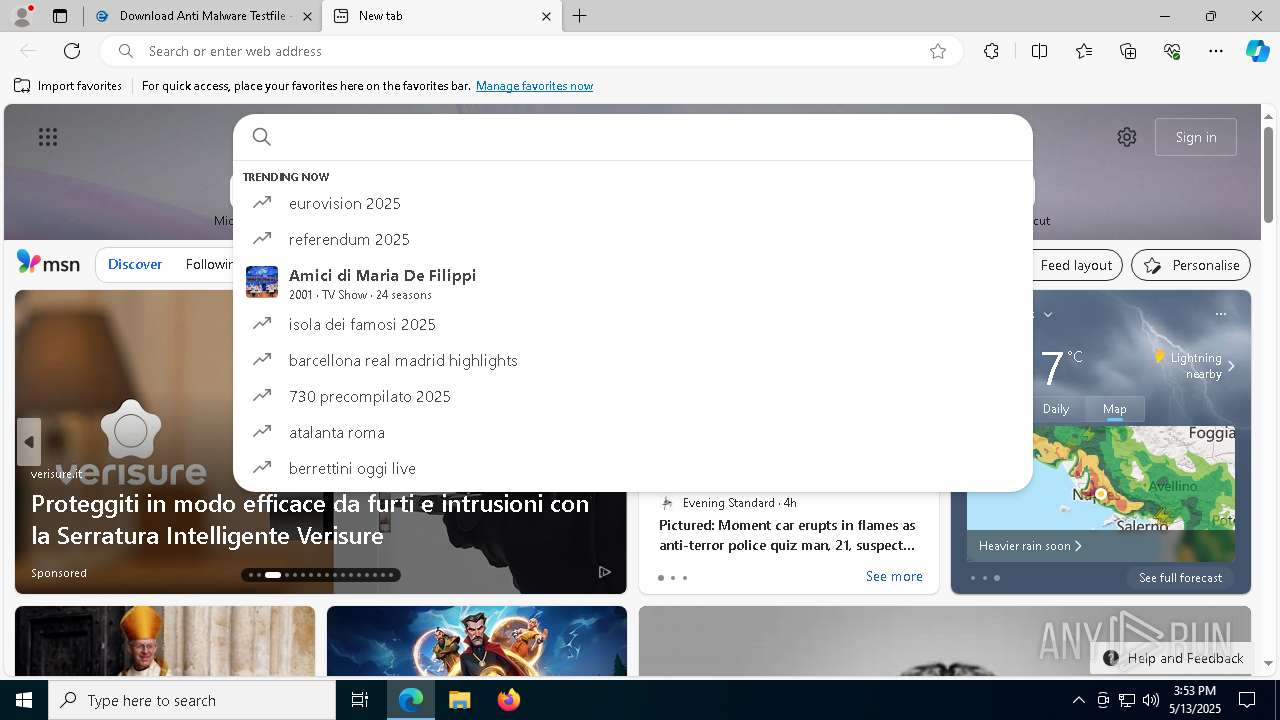Viewport: 1280px width, 720px height.
Task: Launch the Copilot sidebar icon
Action: (x=1257, y=51)
